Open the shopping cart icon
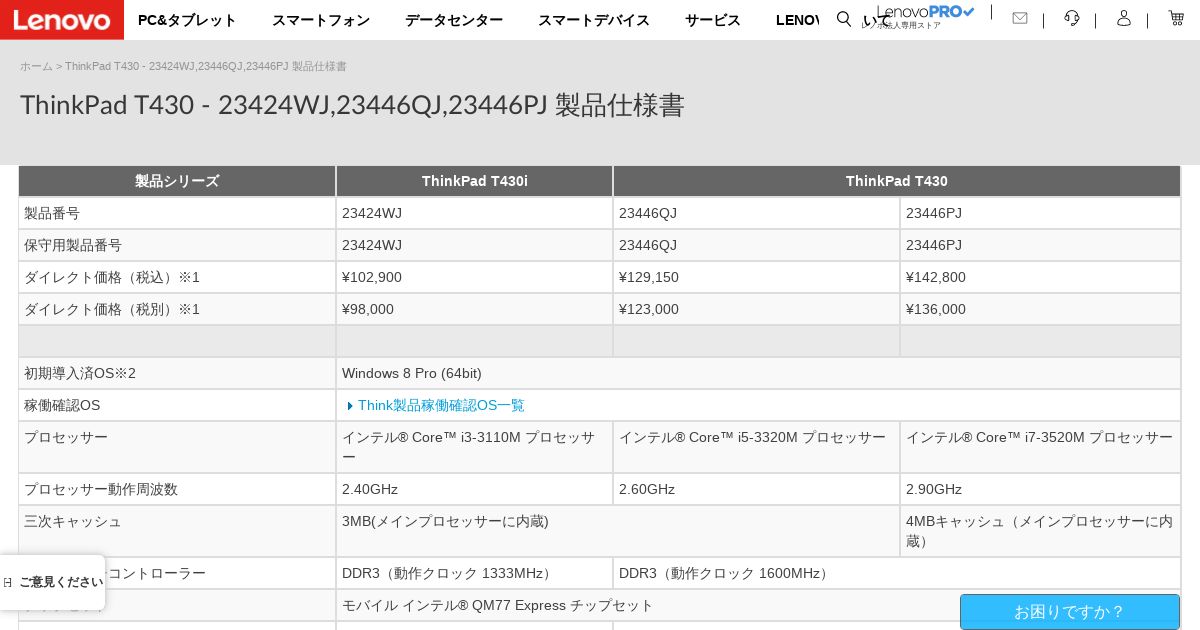 pyautogui.click(x=1176, y=18)
